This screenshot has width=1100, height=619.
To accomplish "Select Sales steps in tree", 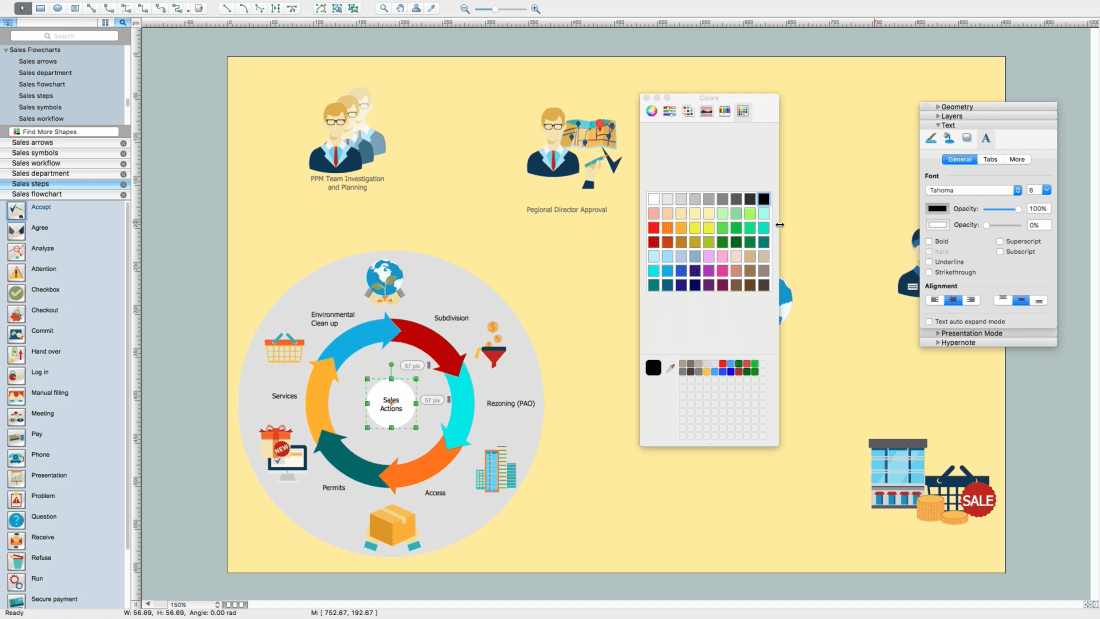I will tap(36, 95).
